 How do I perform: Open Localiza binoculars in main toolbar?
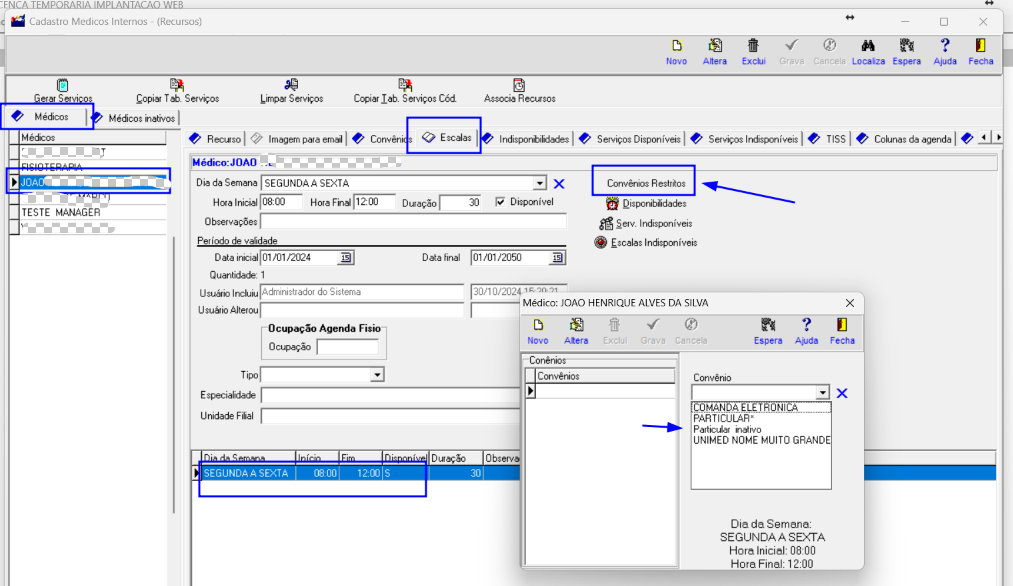[x=868, y=52]
